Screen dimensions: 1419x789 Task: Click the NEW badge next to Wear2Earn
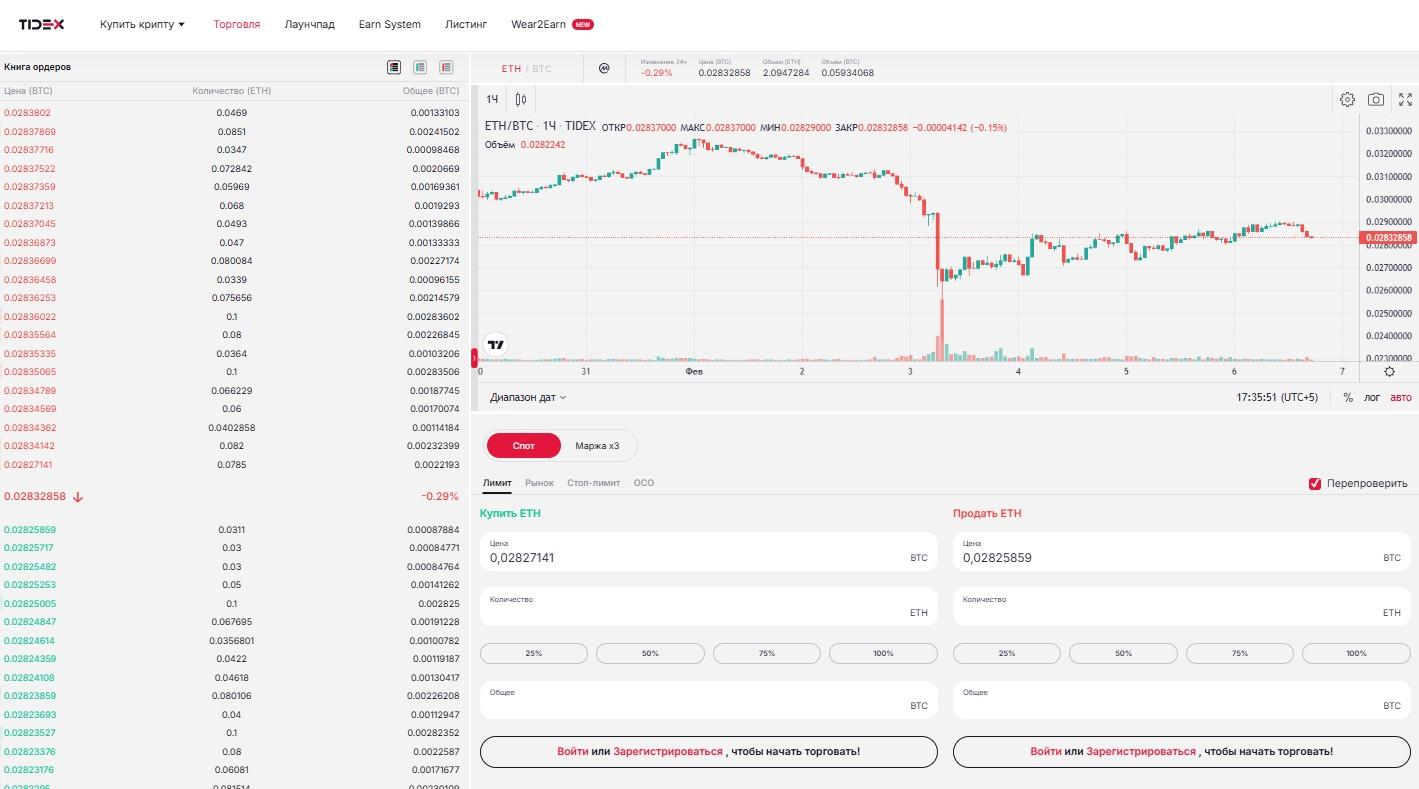point(583,24)
